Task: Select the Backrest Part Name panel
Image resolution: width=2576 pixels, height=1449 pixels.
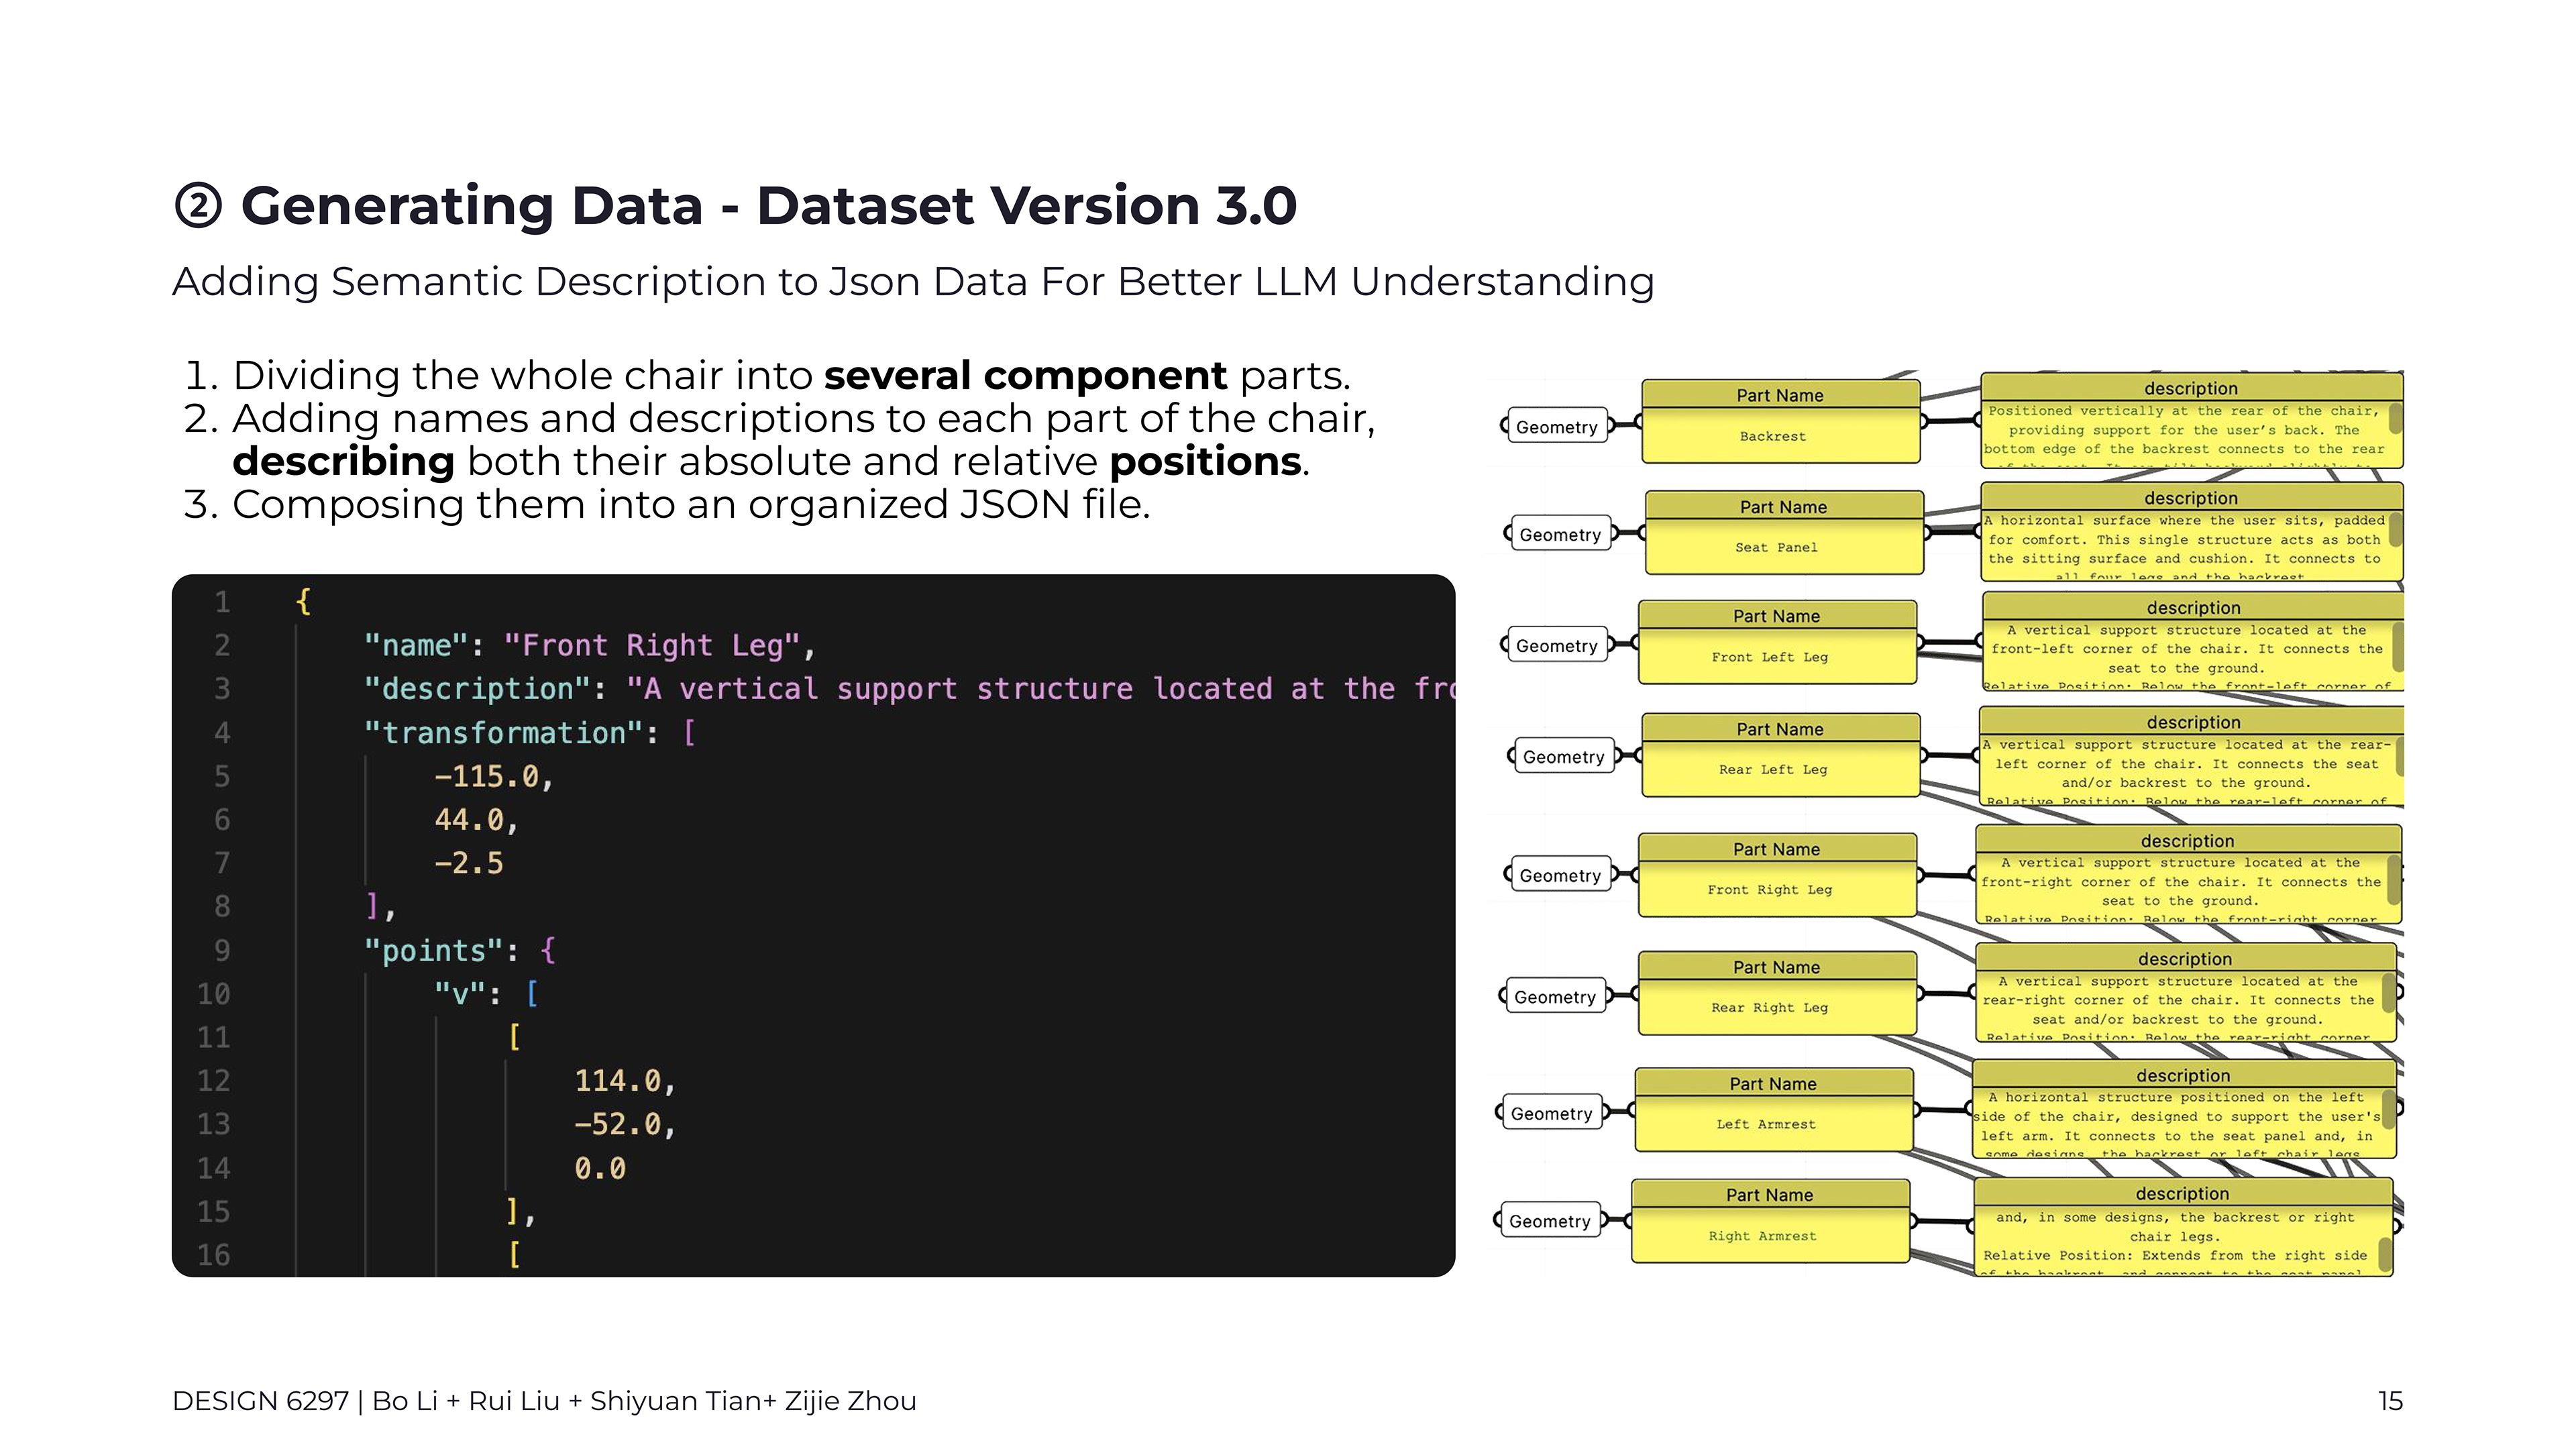Action: pyautogui.click(x=1780, y=421)
